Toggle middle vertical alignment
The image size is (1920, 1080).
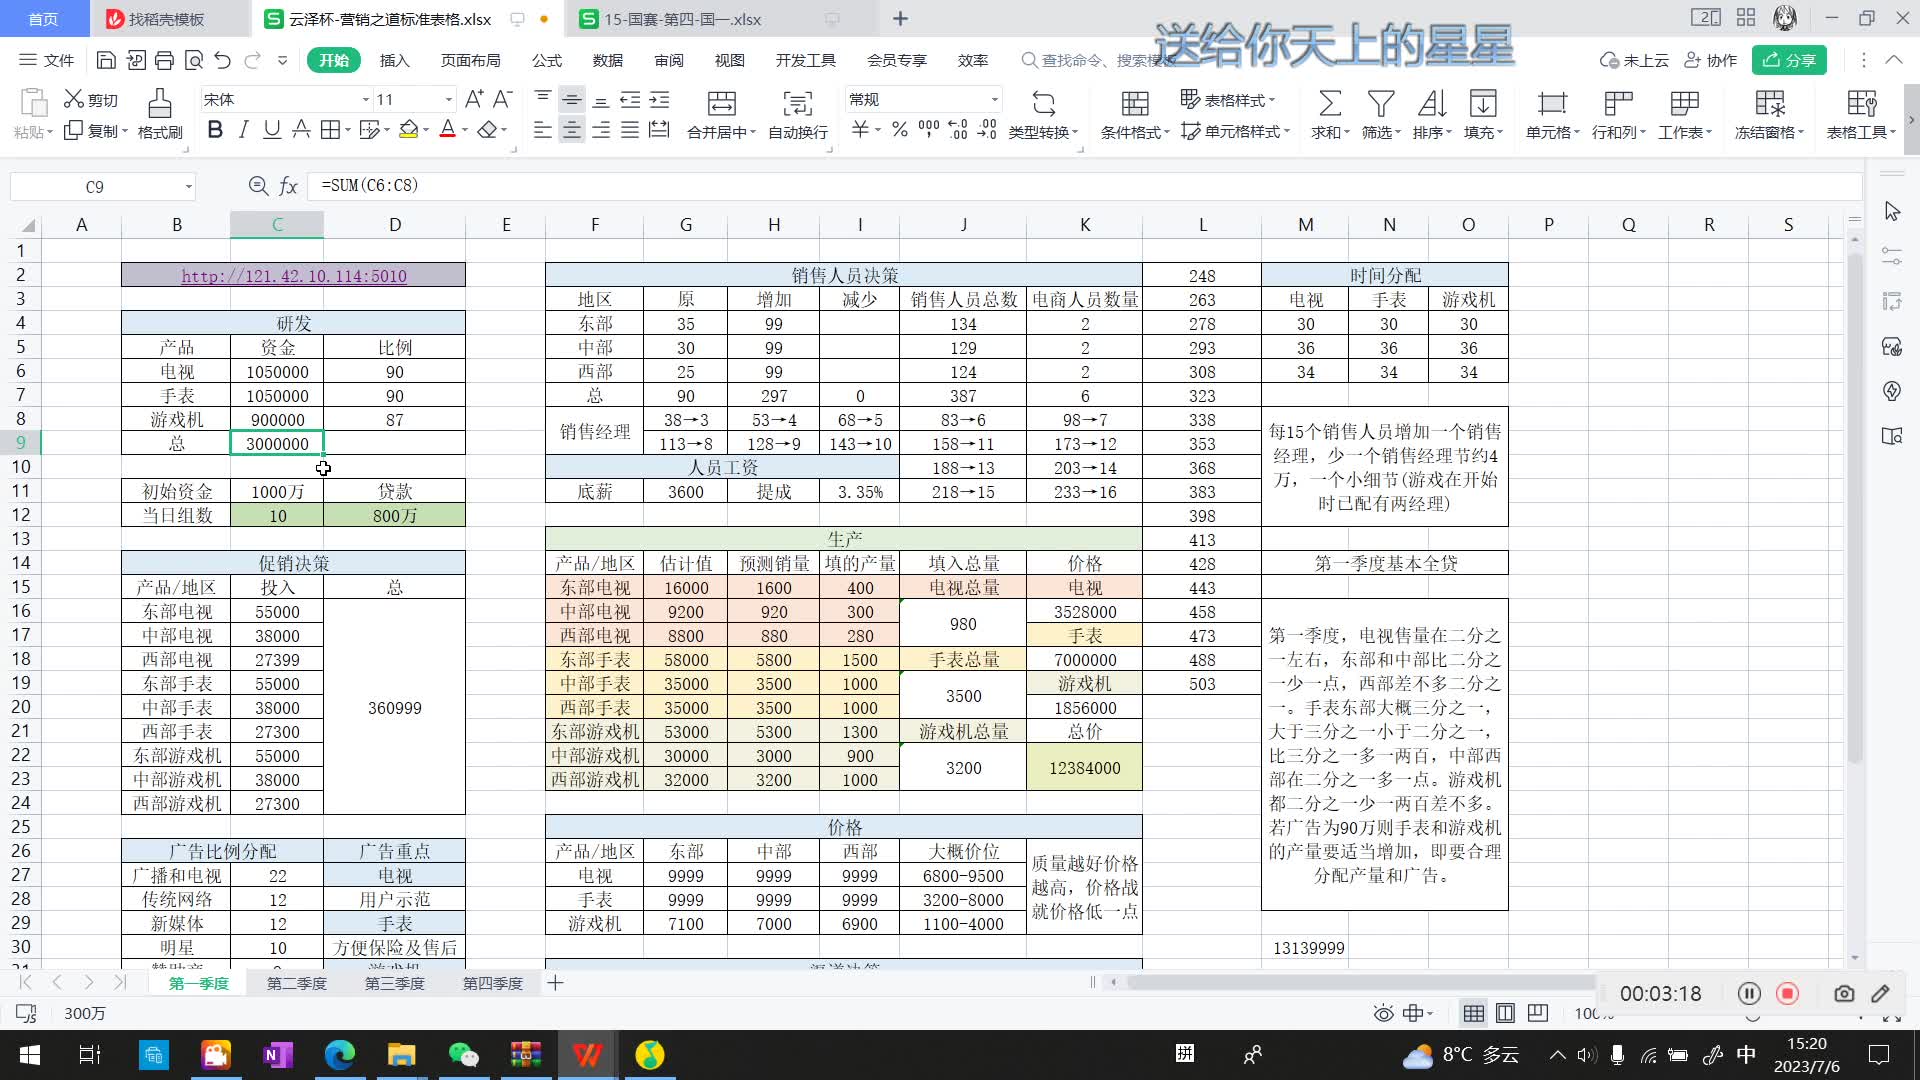(571, 99)
